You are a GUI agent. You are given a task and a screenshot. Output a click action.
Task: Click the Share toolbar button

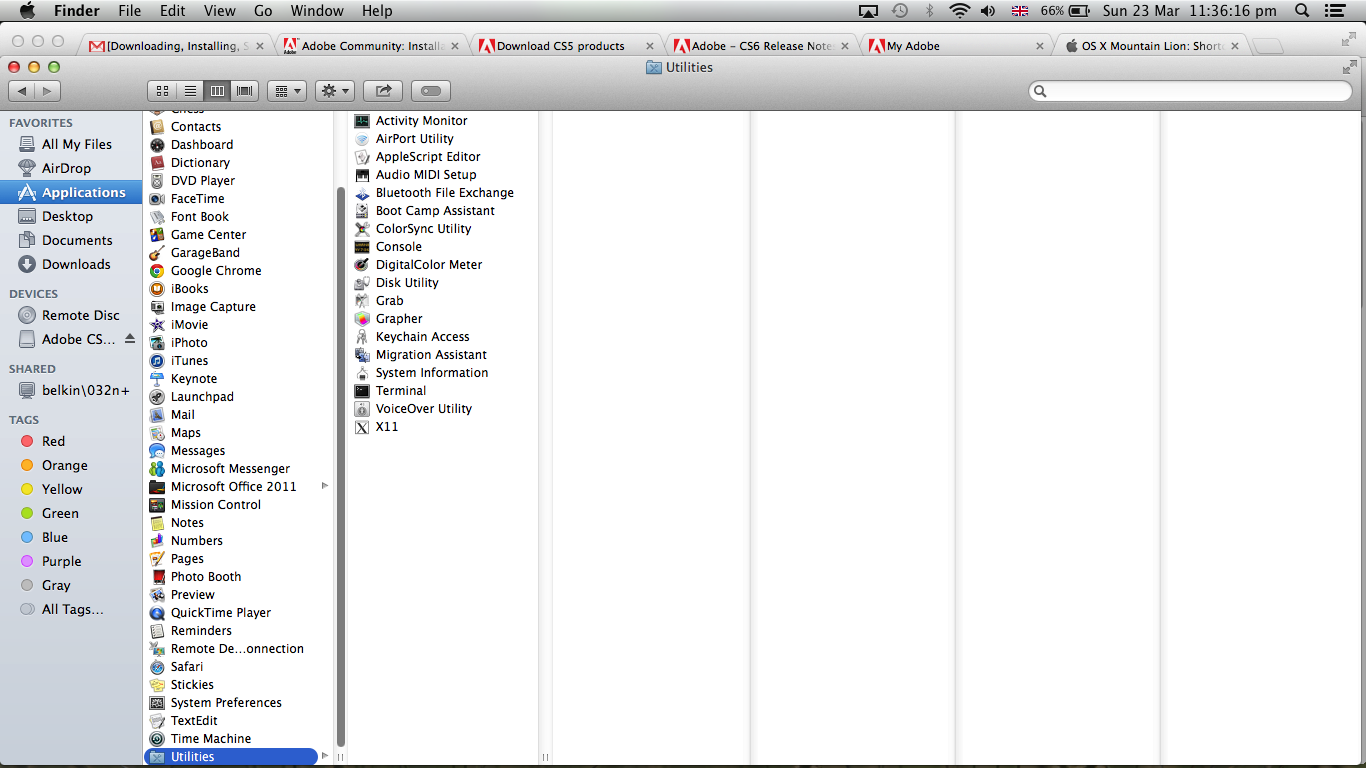[x=383, y=91]
